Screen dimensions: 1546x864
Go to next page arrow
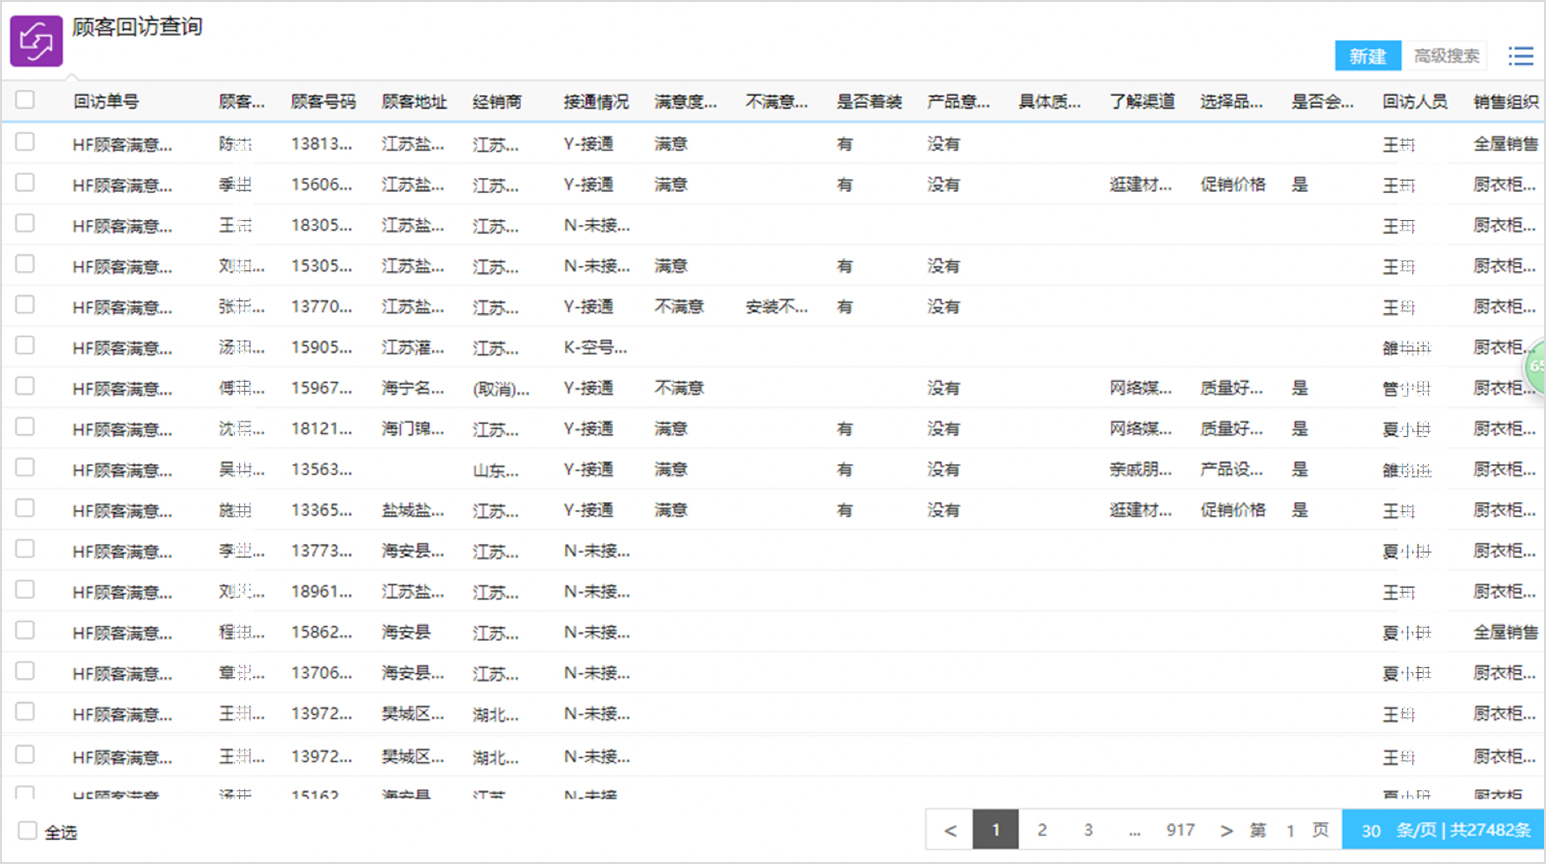point(1226,830)
